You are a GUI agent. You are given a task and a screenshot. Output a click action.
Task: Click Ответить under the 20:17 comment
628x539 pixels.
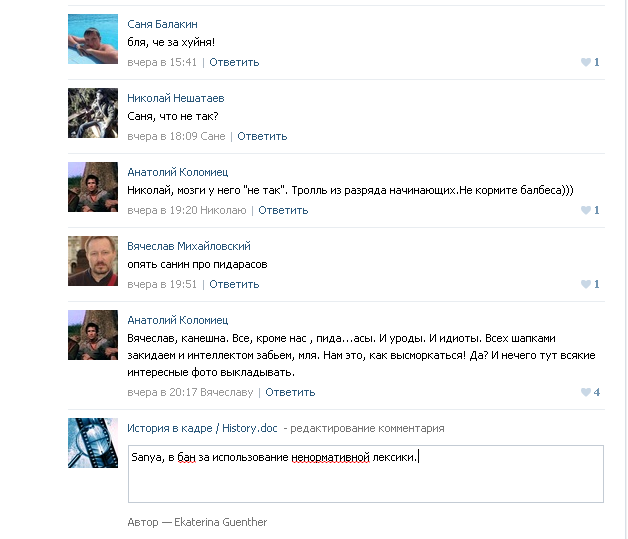coord(290,392)
